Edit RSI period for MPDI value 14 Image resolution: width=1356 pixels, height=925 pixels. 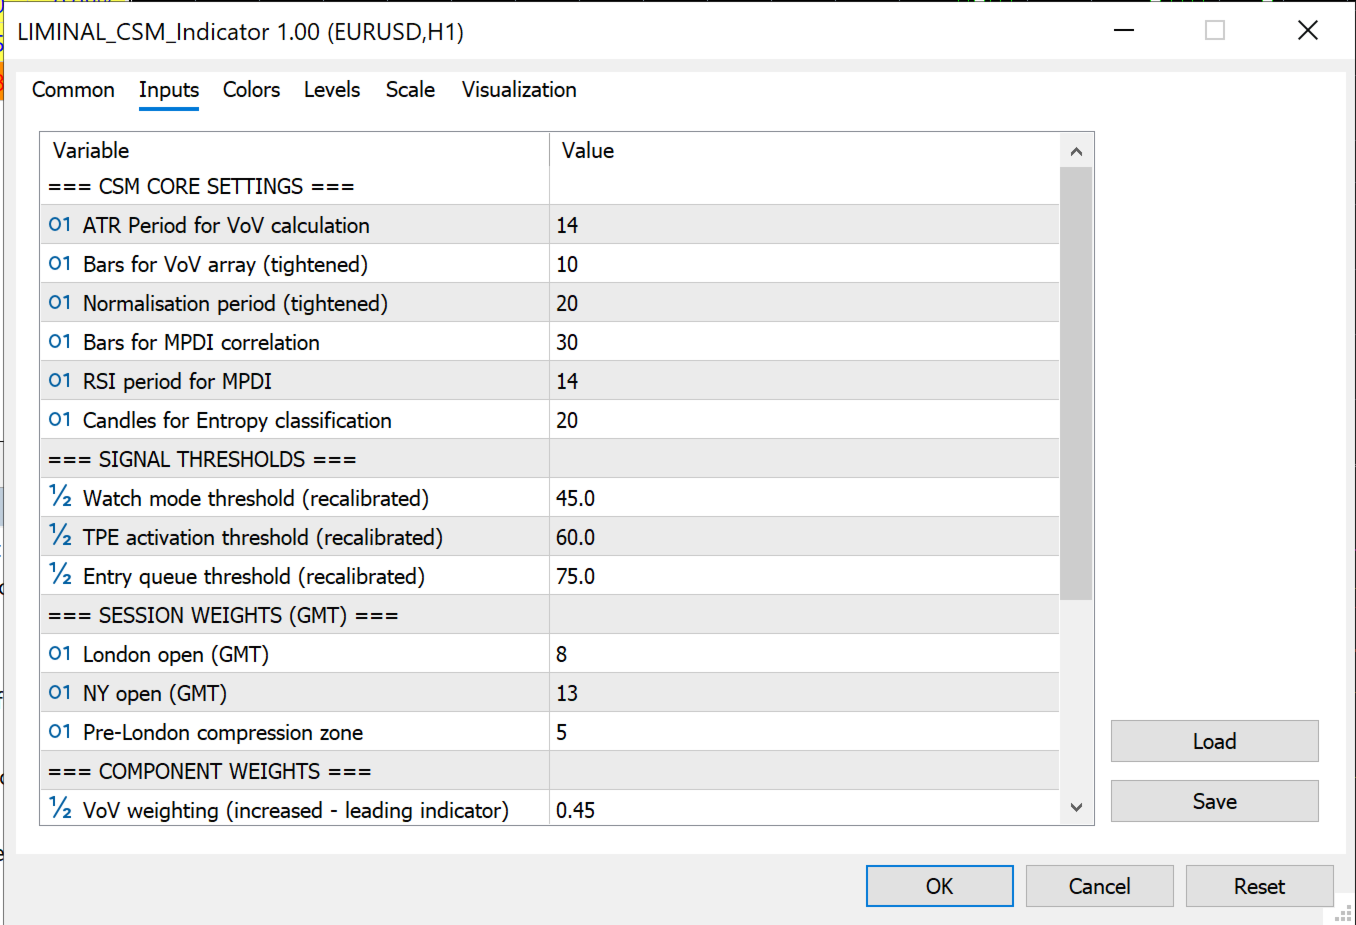pyautogui.click(x=804, y=381)
